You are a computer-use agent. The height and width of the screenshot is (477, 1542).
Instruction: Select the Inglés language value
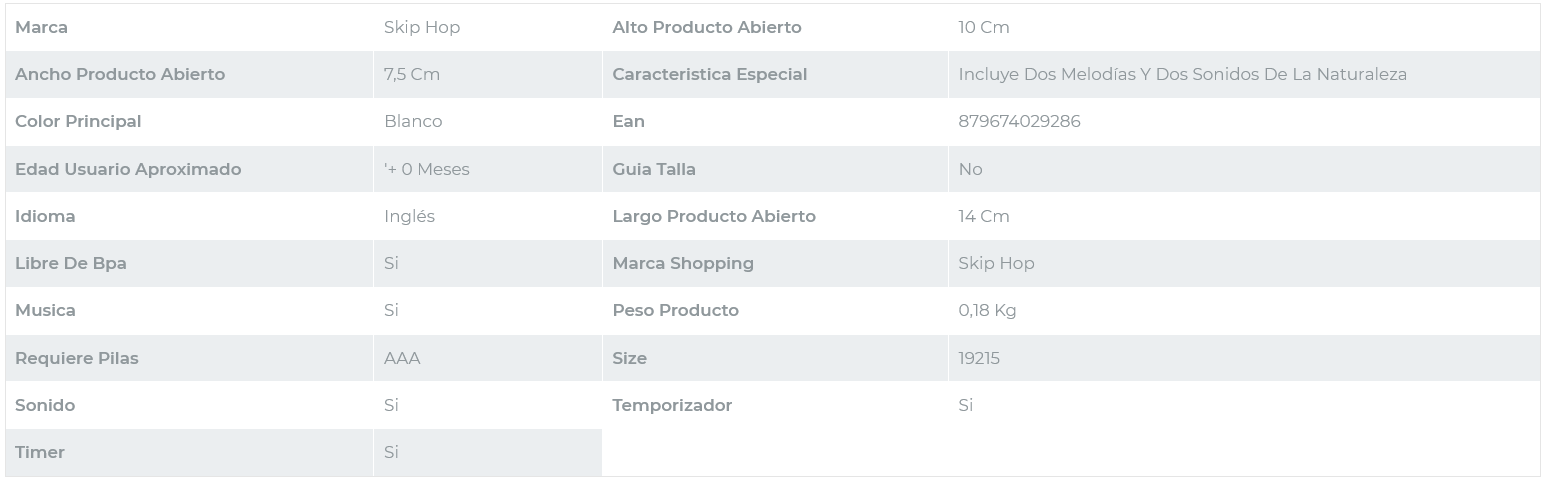point(409,216)
